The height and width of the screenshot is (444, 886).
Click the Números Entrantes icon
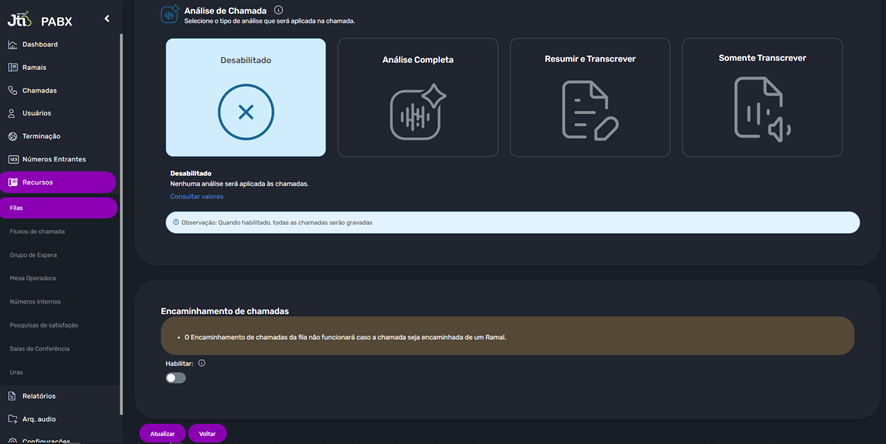(x=13, y=159)
